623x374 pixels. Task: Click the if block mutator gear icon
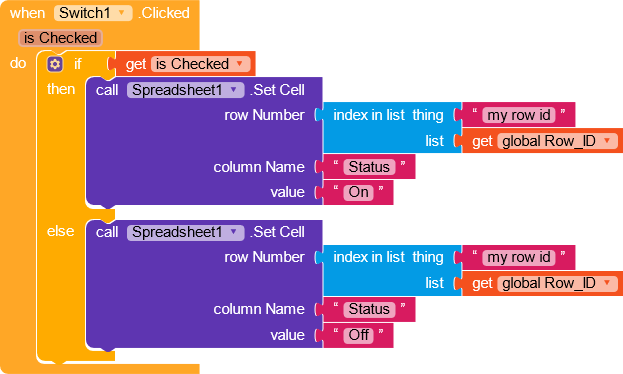click(55, 64)
